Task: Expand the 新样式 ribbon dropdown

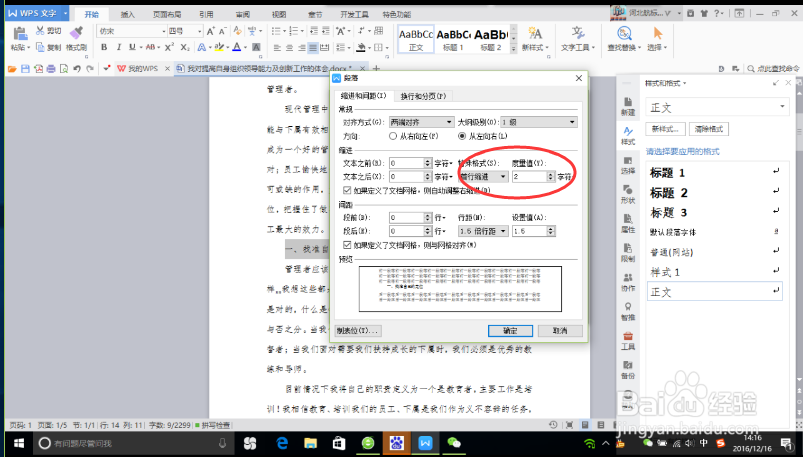Action: (x=536, y=48)
